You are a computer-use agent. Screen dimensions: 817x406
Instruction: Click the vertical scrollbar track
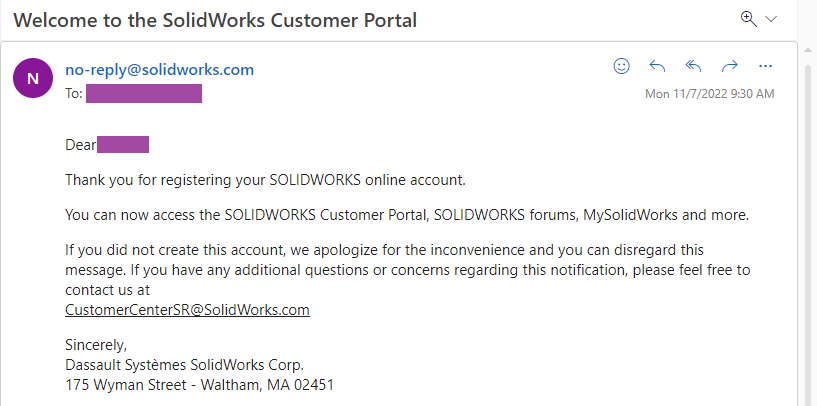(x=808, y=235)
